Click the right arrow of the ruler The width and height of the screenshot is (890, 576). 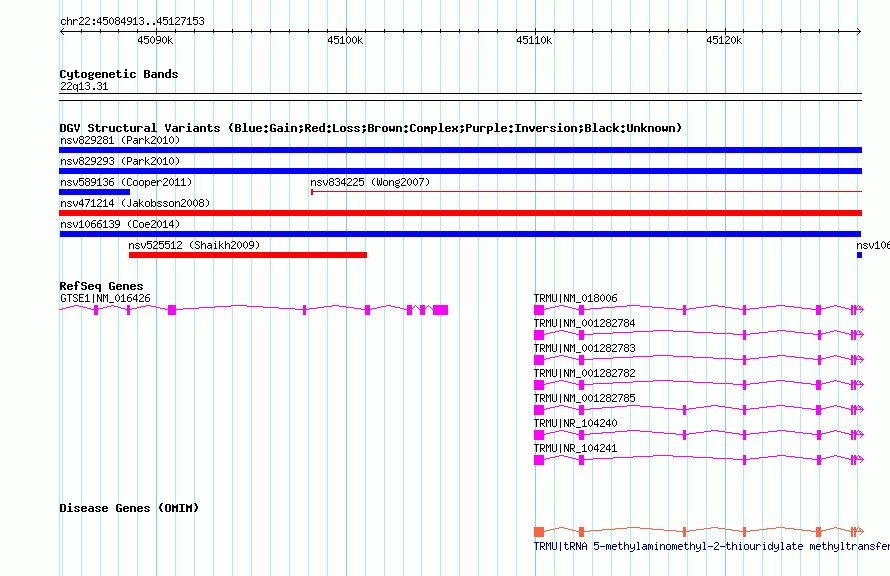[858, 32]
